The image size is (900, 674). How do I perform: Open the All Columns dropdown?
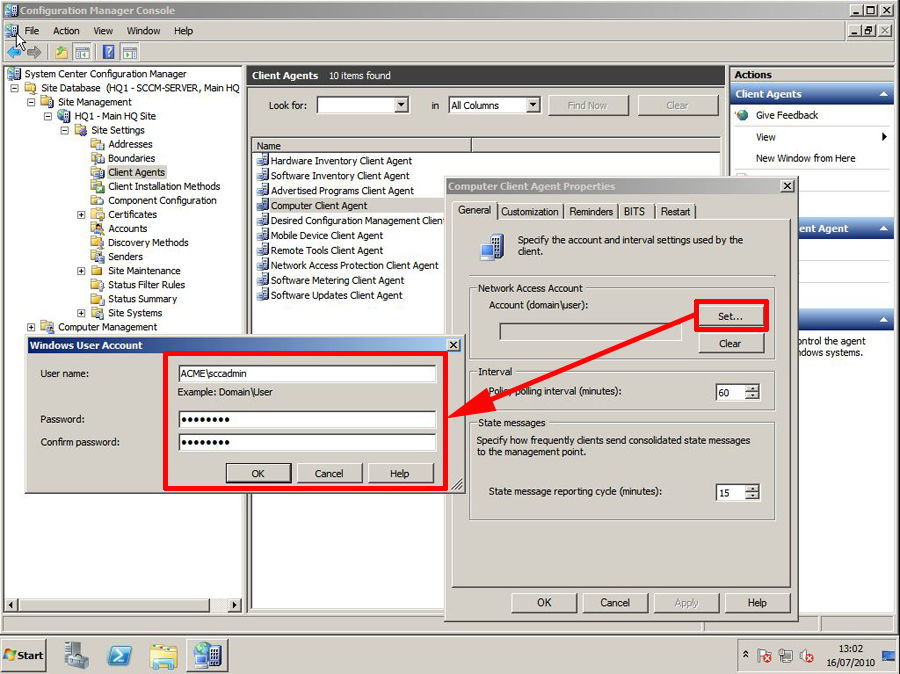click(x=533, y=105)
